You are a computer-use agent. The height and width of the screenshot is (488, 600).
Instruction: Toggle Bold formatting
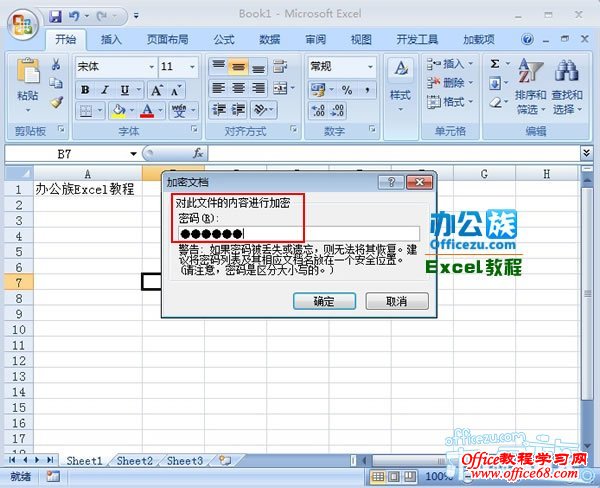85,90
